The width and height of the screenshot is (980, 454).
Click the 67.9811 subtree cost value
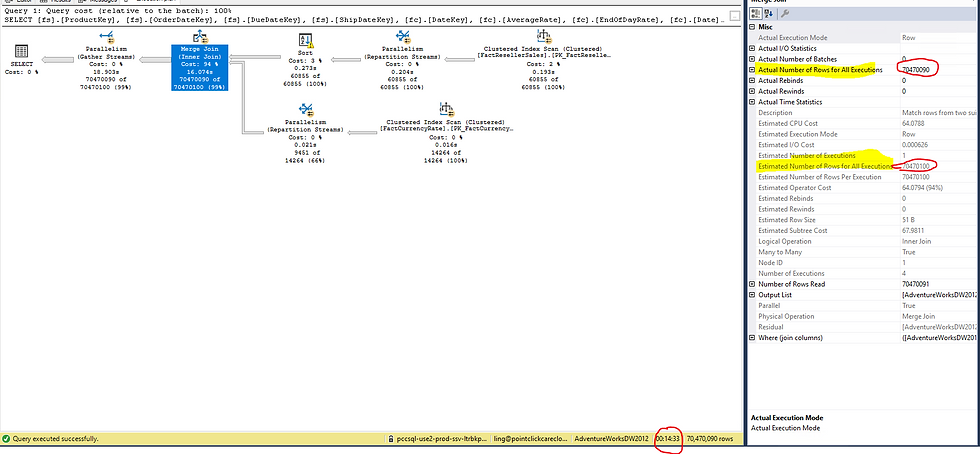pos(914,230)
